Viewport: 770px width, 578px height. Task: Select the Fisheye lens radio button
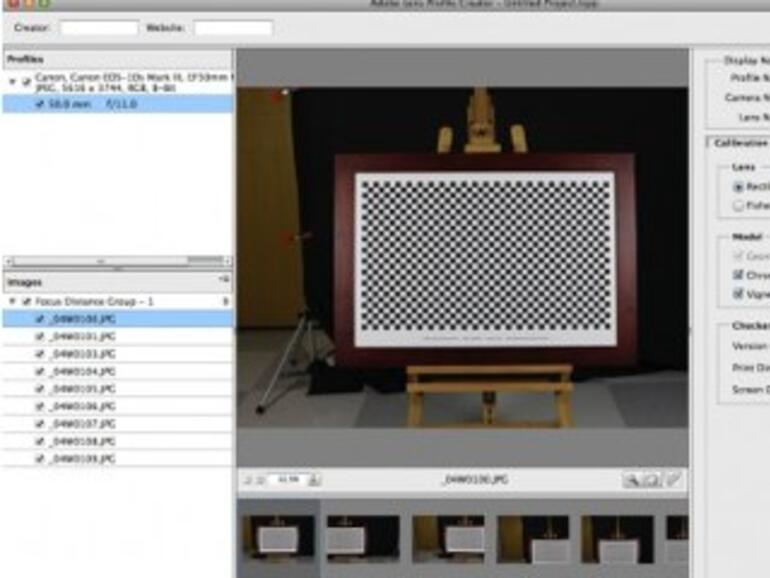click(738, 206)
